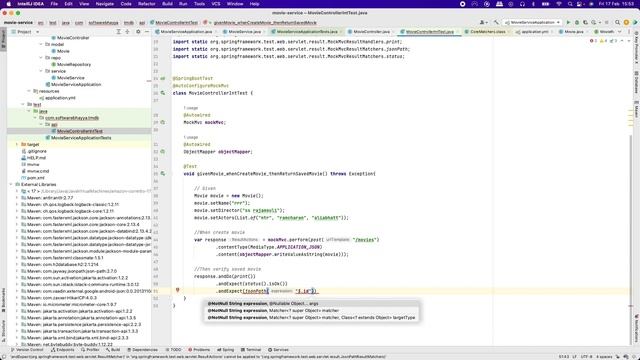Image resolution: width=640 pixels, height=360 pixels.
Task: Click next highlighted error down arrow
Action: (x=629, y=41)
